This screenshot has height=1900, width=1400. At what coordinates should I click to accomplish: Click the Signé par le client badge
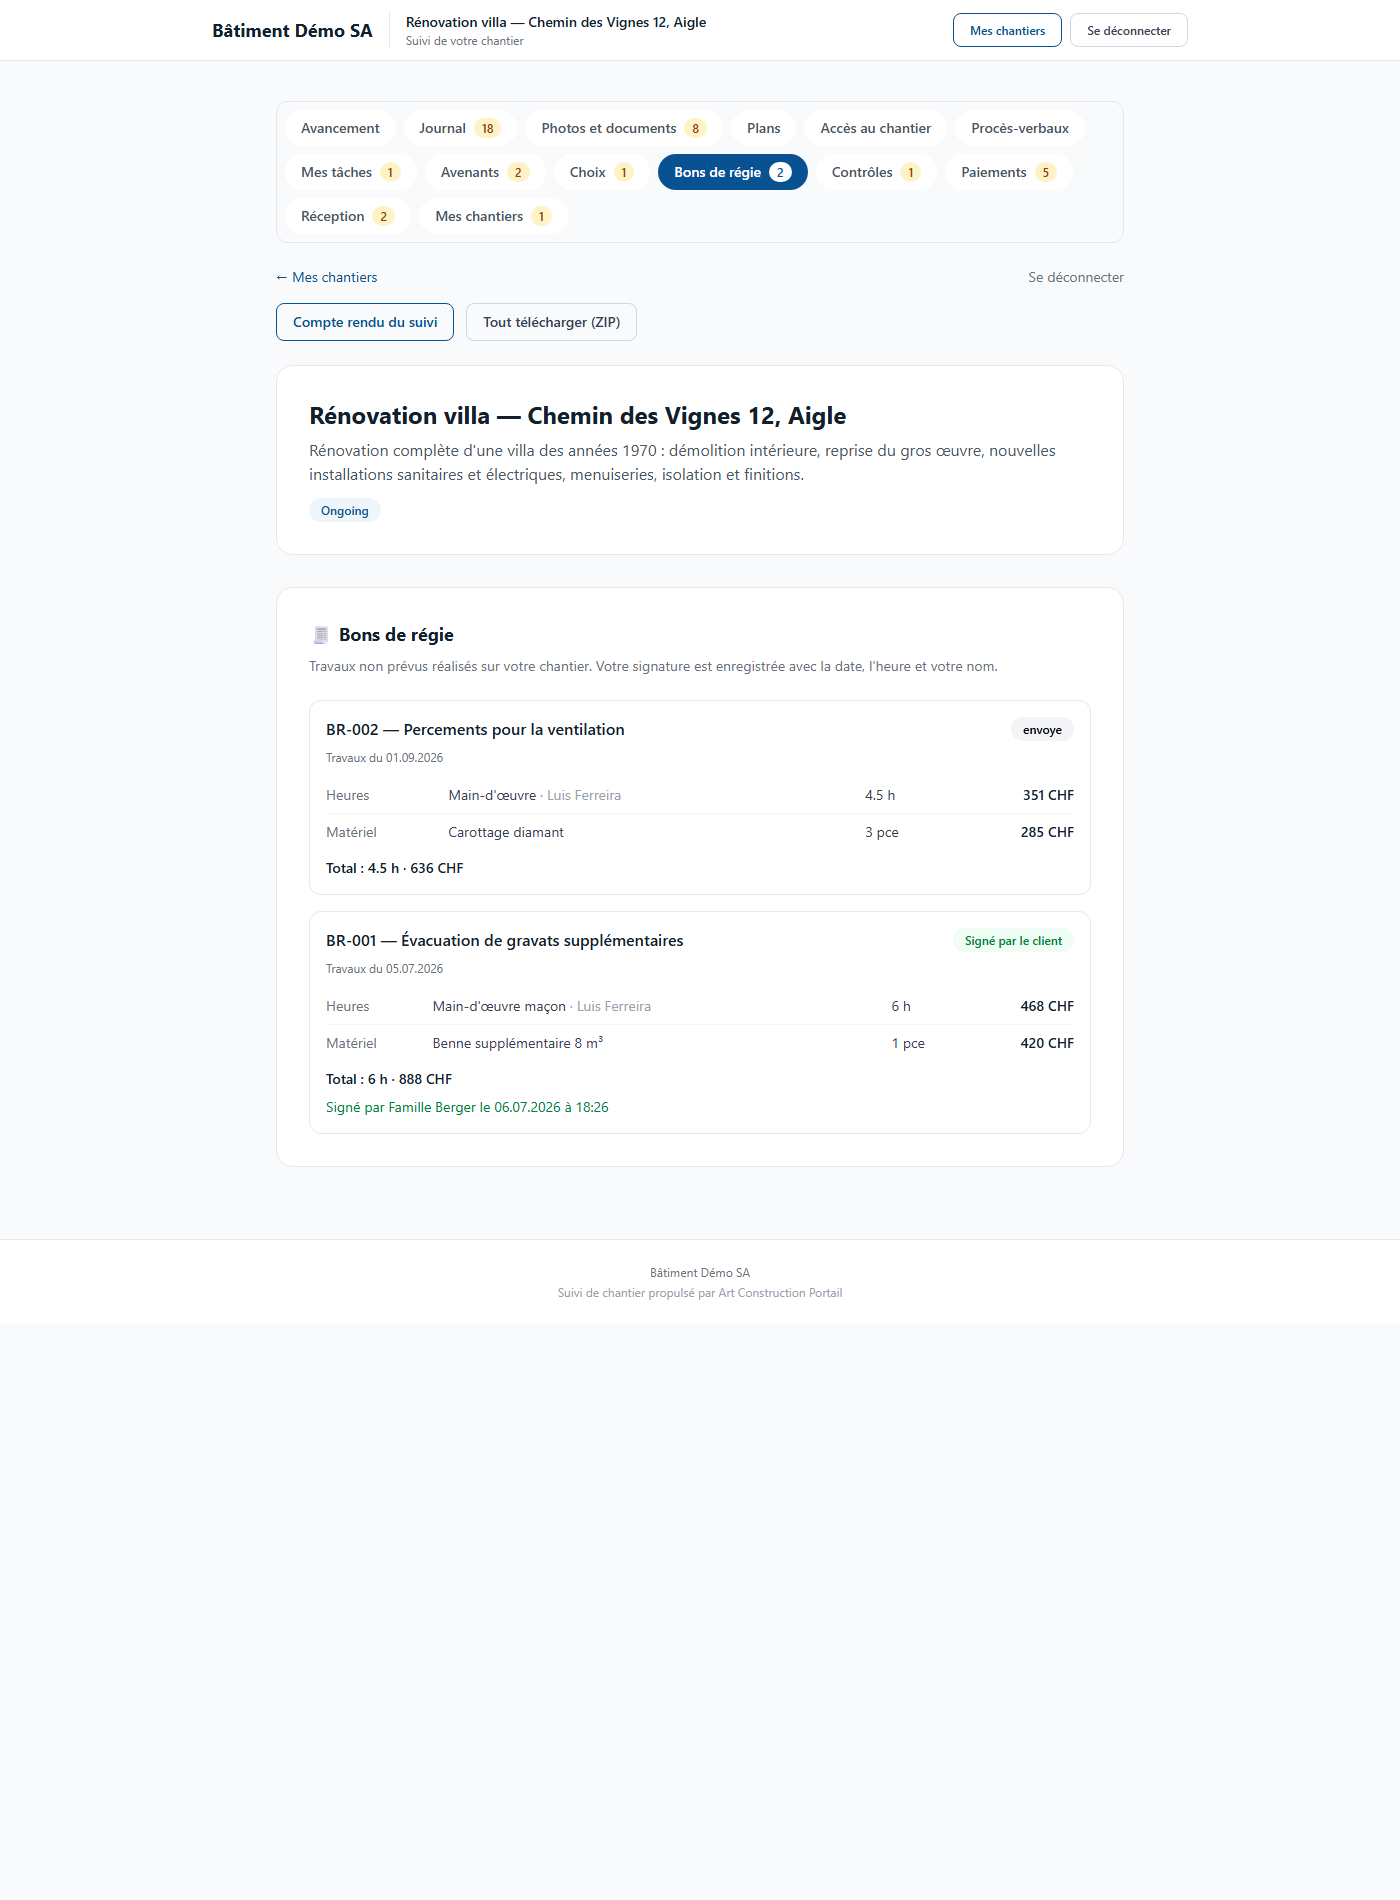pyautogui.click(x=1013, y=940)
